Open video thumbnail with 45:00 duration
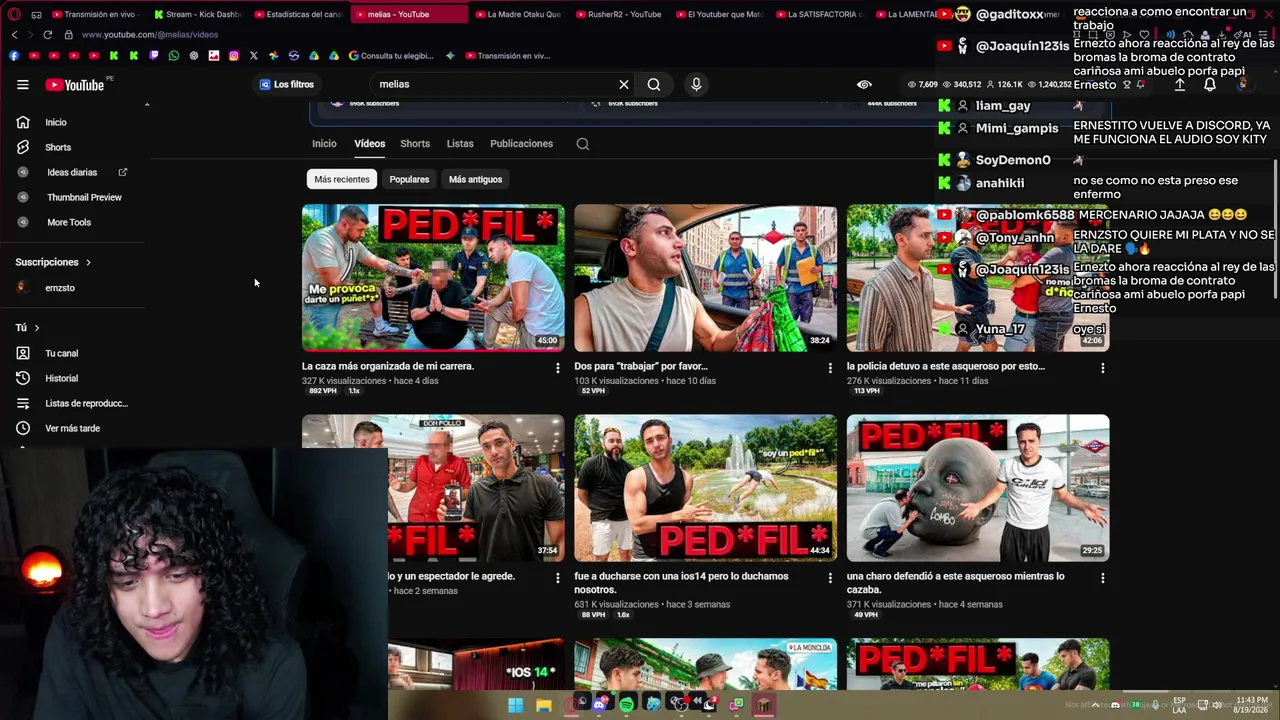Image resolution: width=1280 pixels, height=720 pixels. [433, 277]
